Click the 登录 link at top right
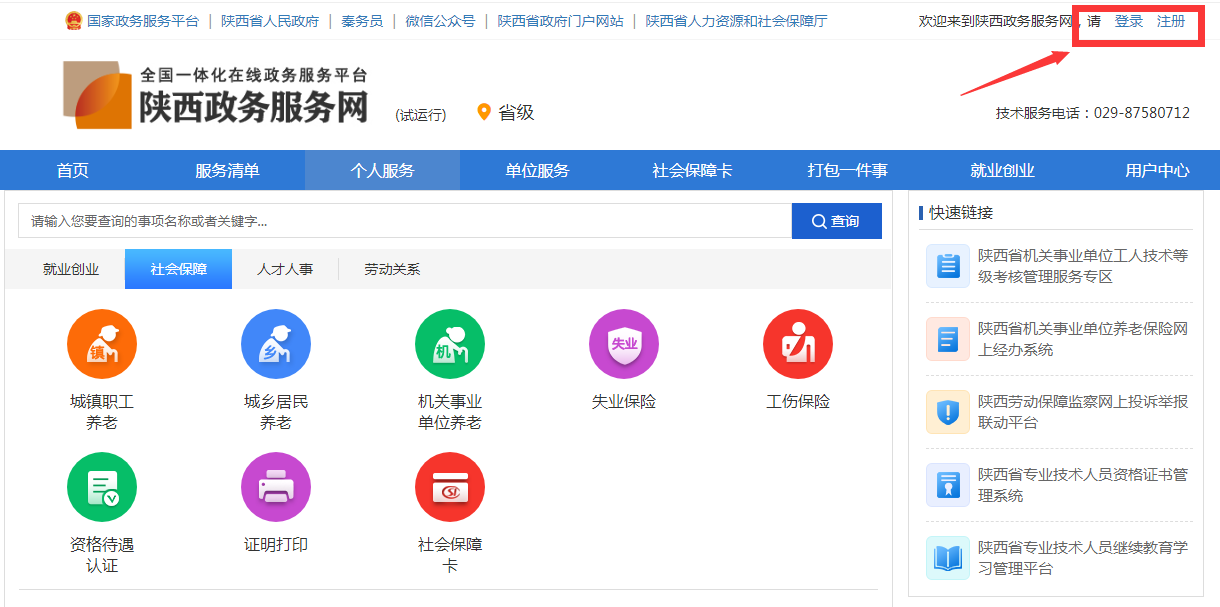The image size is (1220, 607). pyautogui.click(x=1129, y=19)
